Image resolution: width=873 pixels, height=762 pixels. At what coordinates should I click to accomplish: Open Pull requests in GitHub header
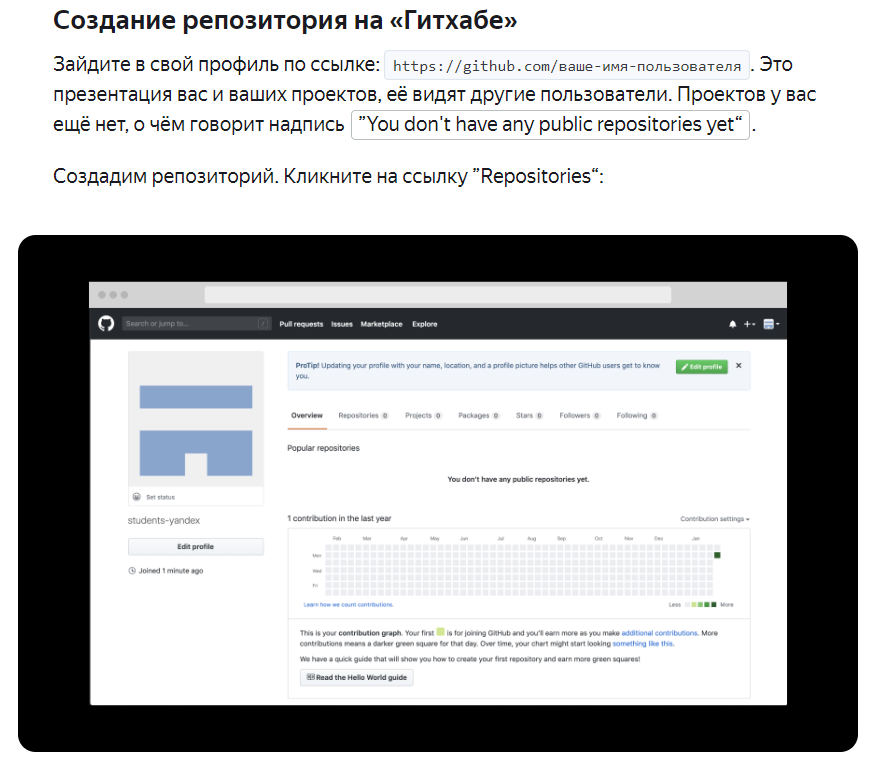(x=301, y=324)
